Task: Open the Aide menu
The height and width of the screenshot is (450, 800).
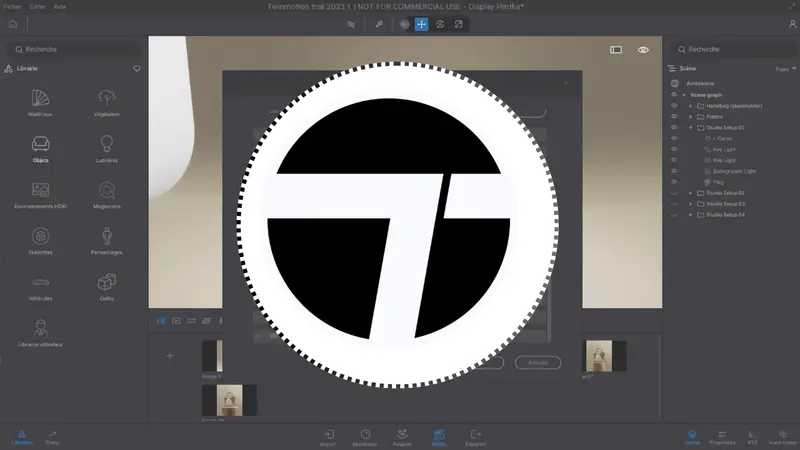Action: [60, 7]
